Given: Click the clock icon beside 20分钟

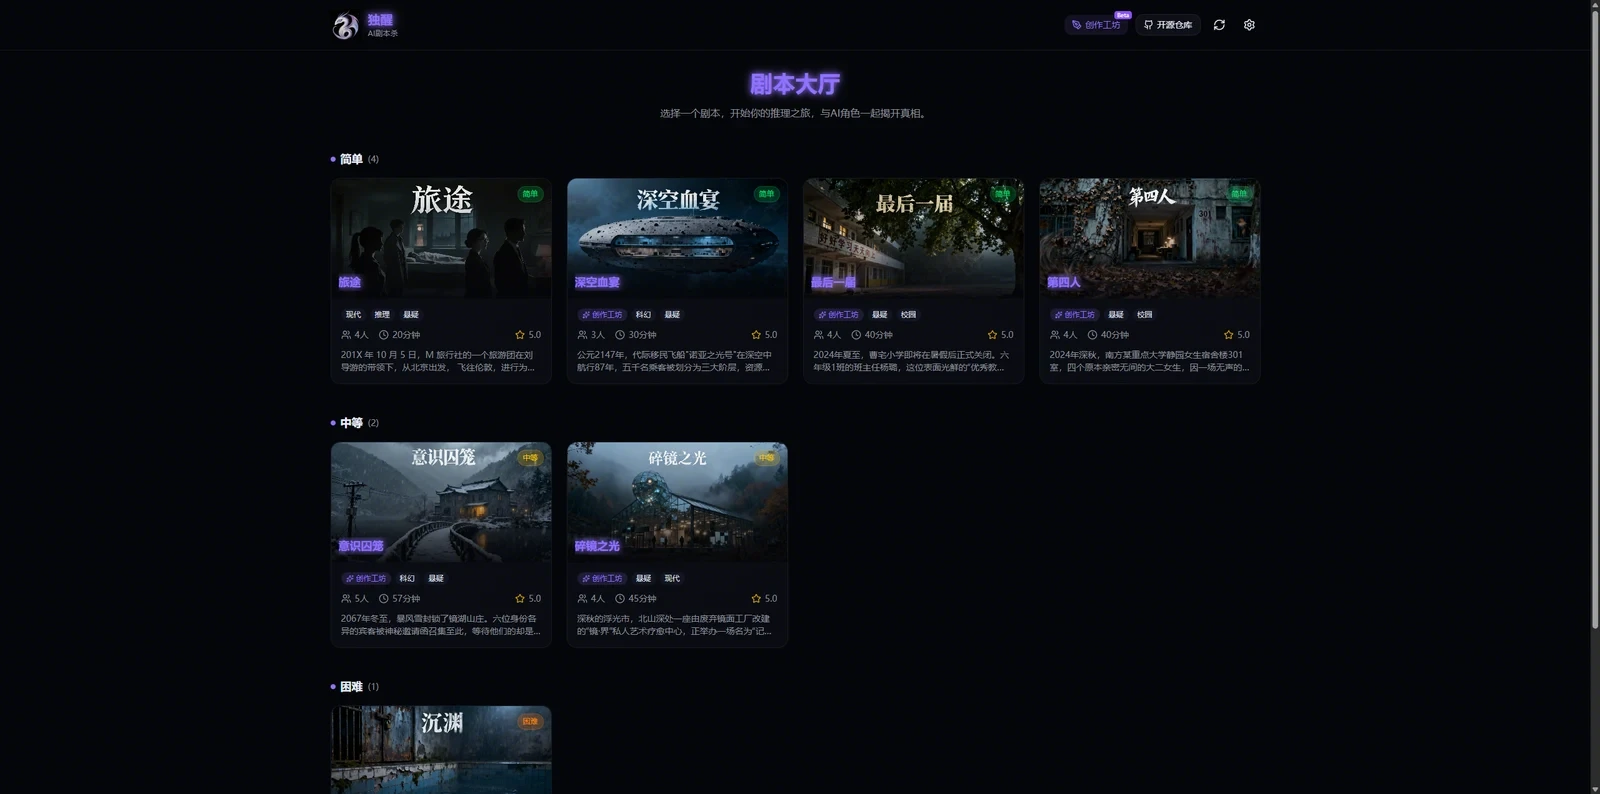Looking at the screenshot, I should tap(383, 335).
